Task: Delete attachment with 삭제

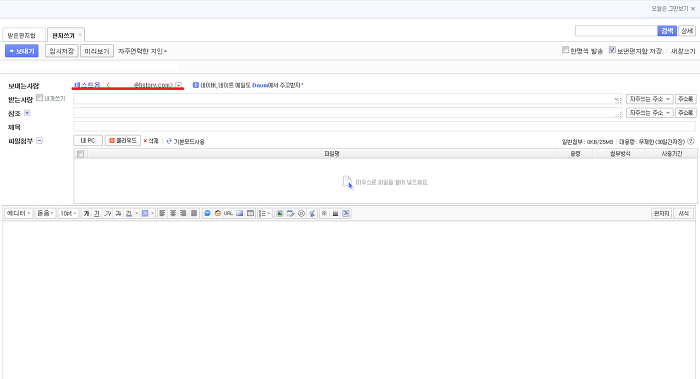Action: [x=151, y=141]
